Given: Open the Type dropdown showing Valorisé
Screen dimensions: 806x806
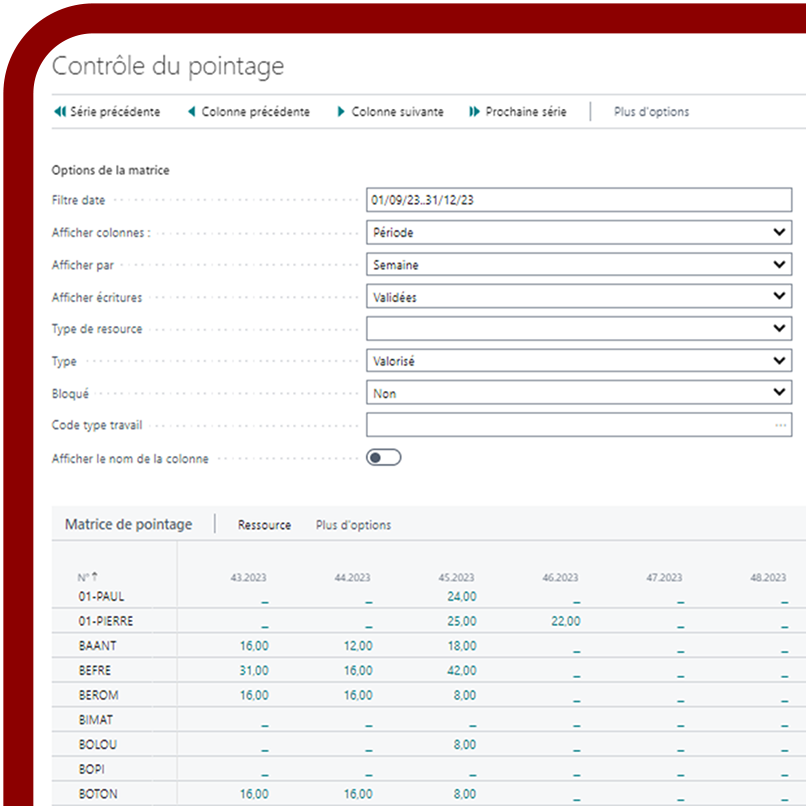Looking at the screenshot, I should (778, 360).
